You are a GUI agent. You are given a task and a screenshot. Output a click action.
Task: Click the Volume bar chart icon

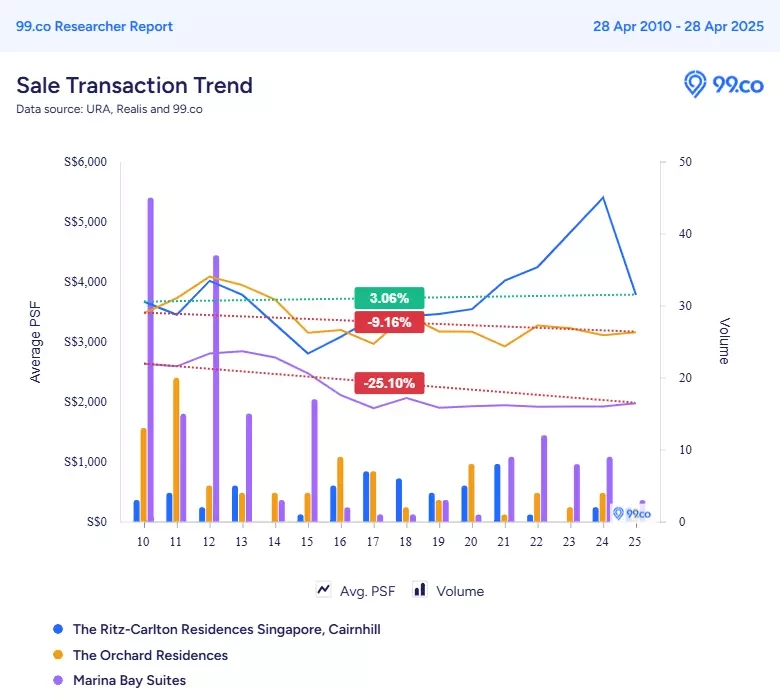tap(420, 590)
